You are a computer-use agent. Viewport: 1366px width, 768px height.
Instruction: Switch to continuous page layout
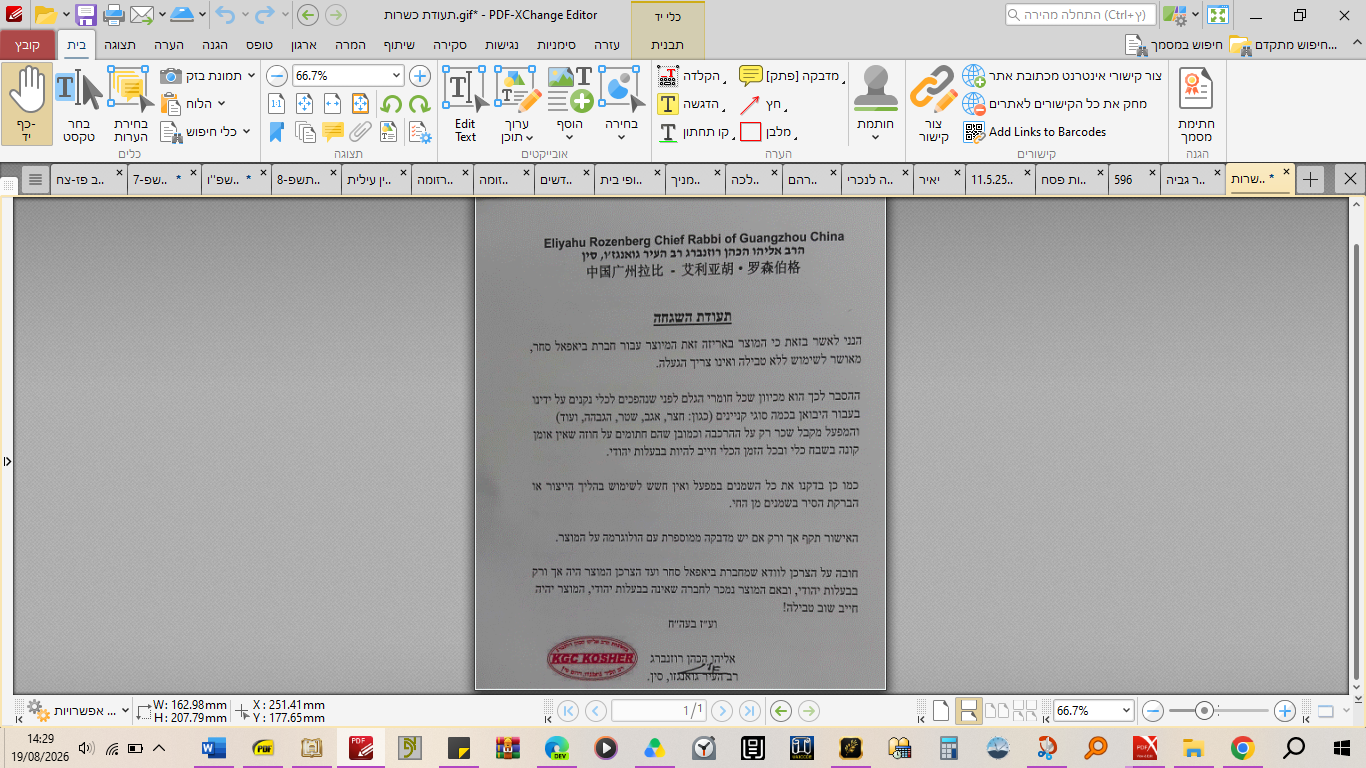point(968,711)
